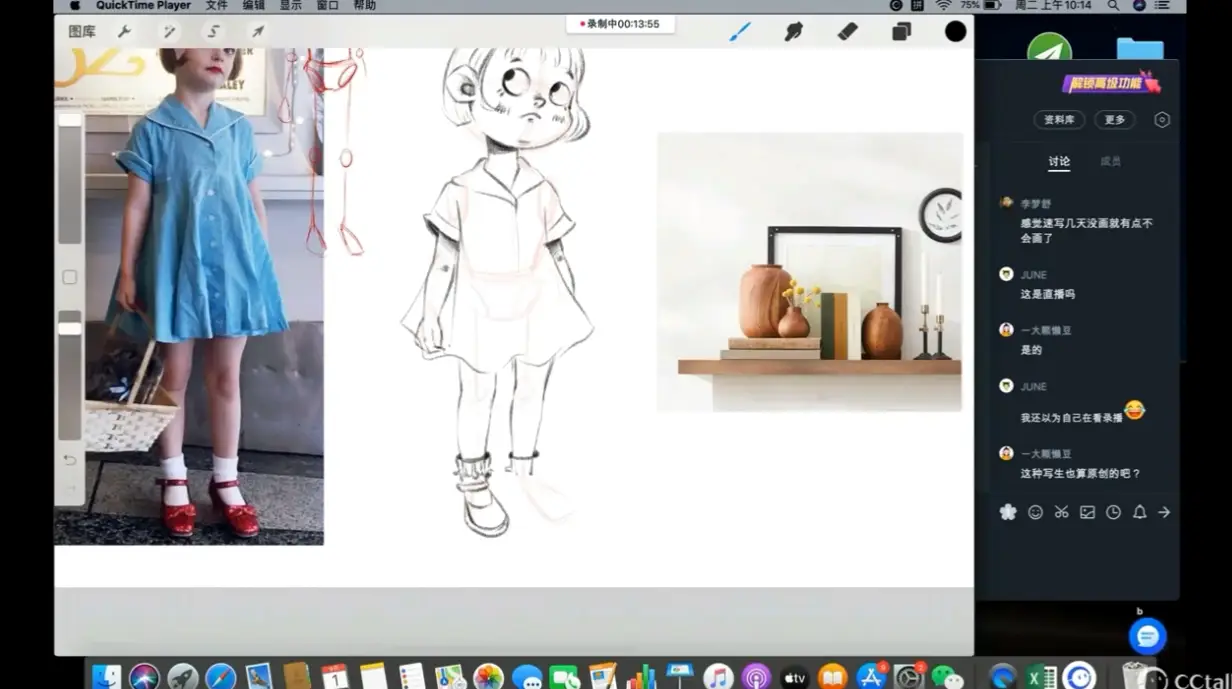Click the send arrow in the chat panel
The image size is (1232, 689).
click(x=1164, y=511)
